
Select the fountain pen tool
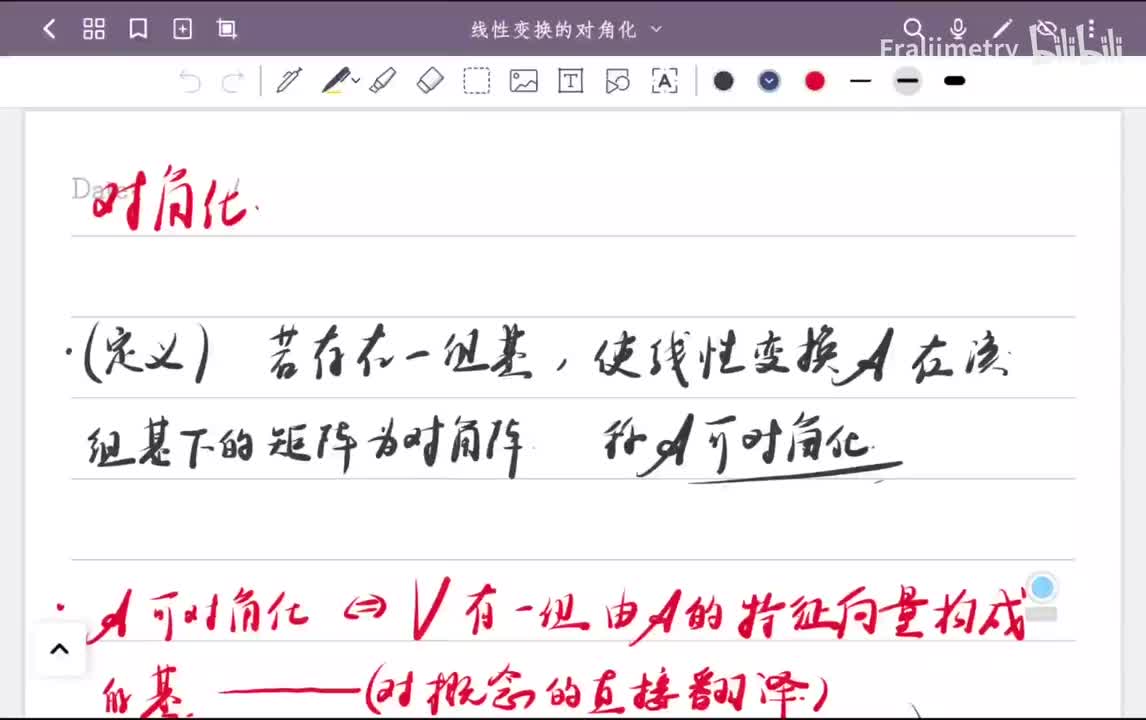coord(289,80)
